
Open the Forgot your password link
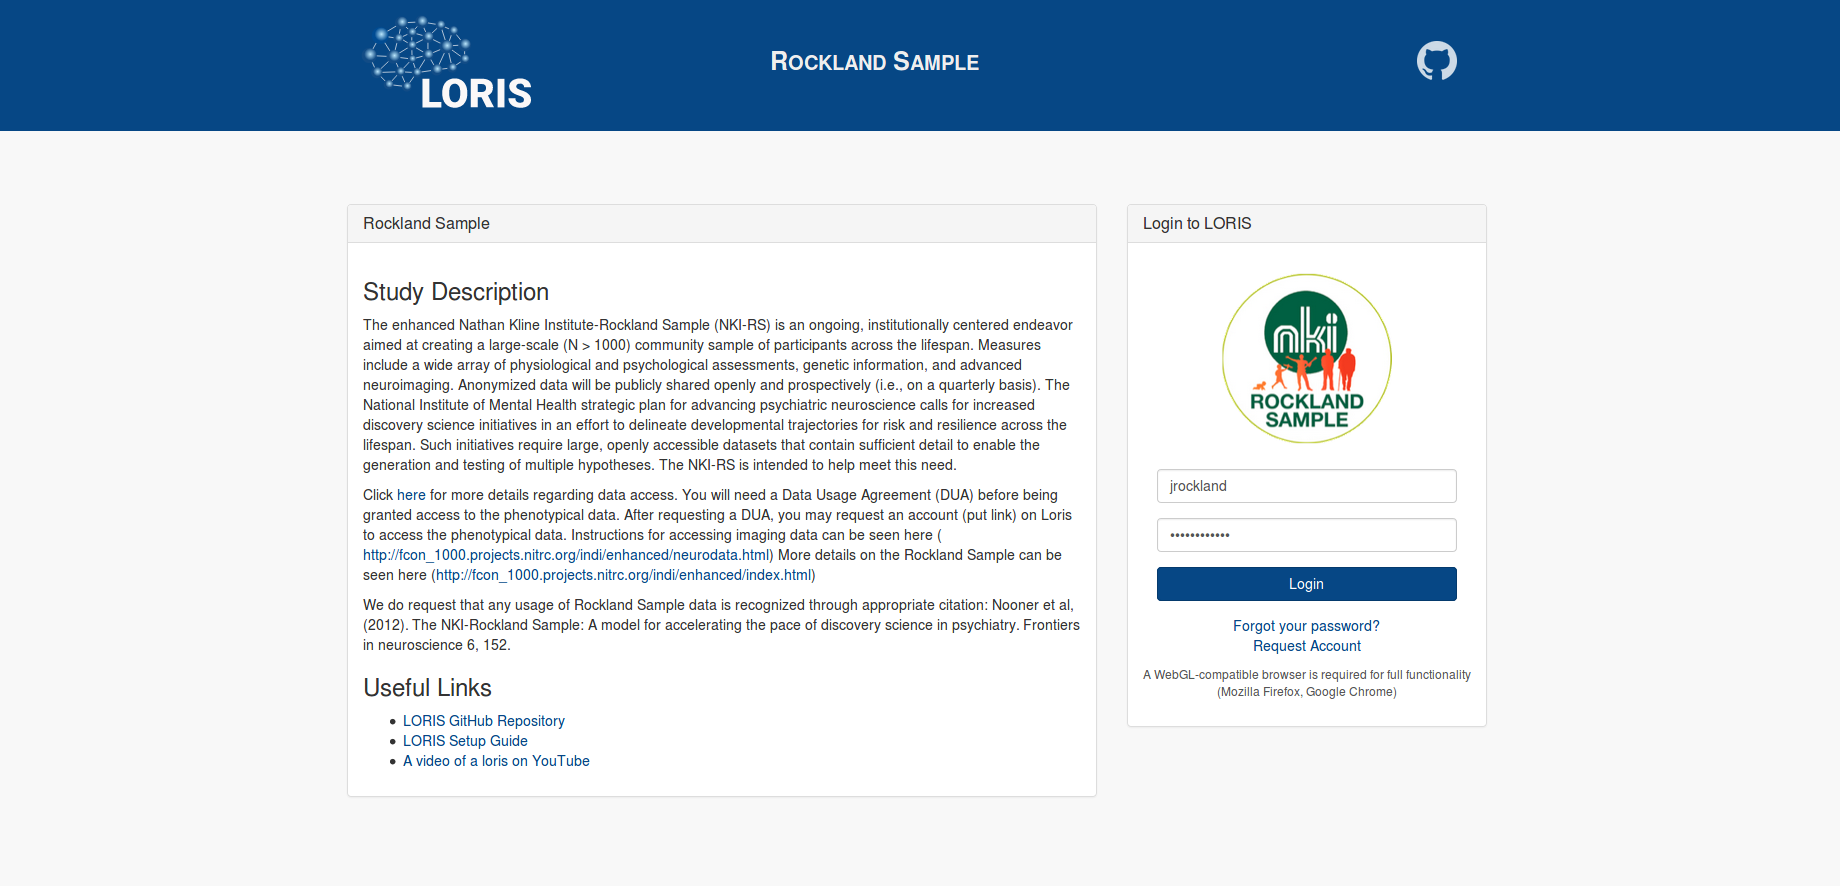click(x=1306, y=626)
